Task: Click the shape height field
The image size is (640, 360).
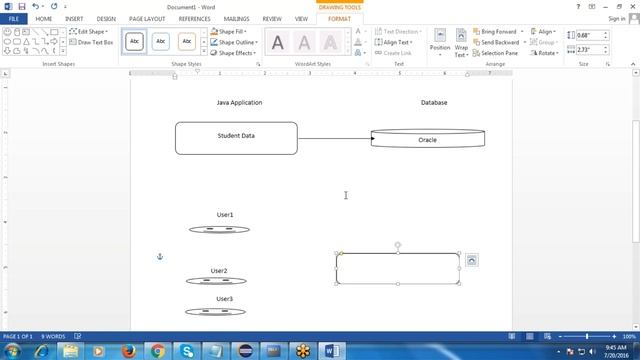Action: (589, 36)
